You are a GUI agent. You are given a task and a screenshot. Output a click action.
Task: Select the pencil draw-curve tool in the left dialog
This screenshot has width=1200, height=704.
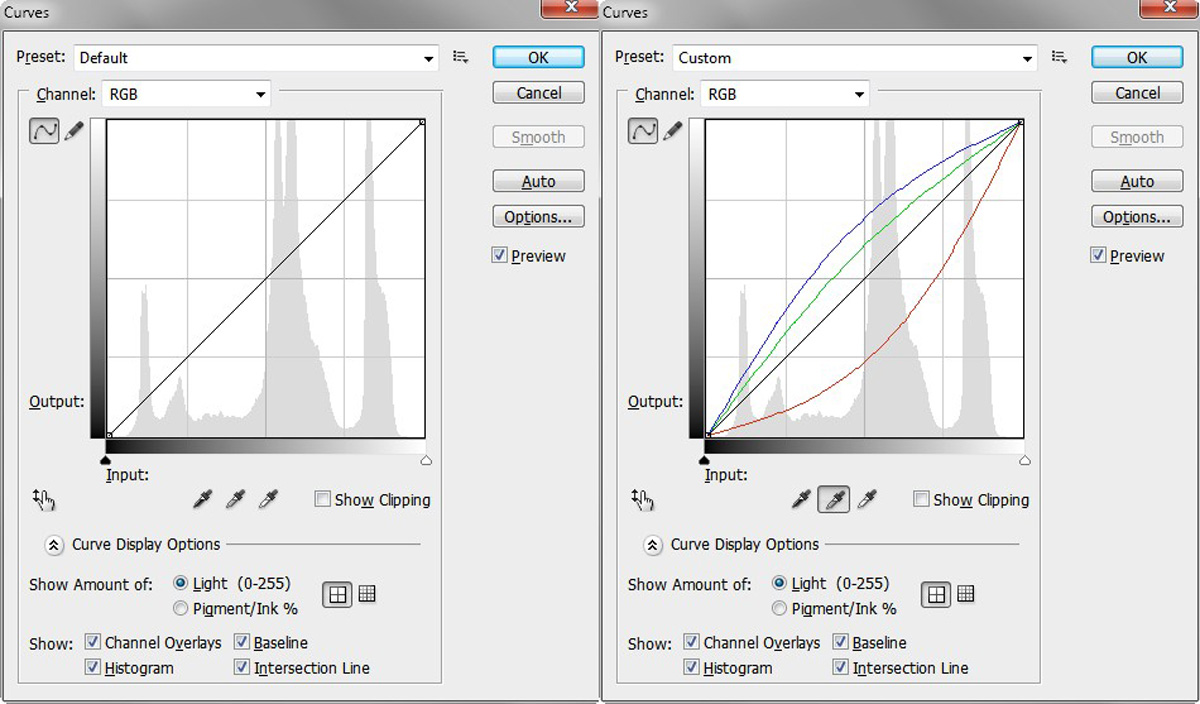pos(75,131)
